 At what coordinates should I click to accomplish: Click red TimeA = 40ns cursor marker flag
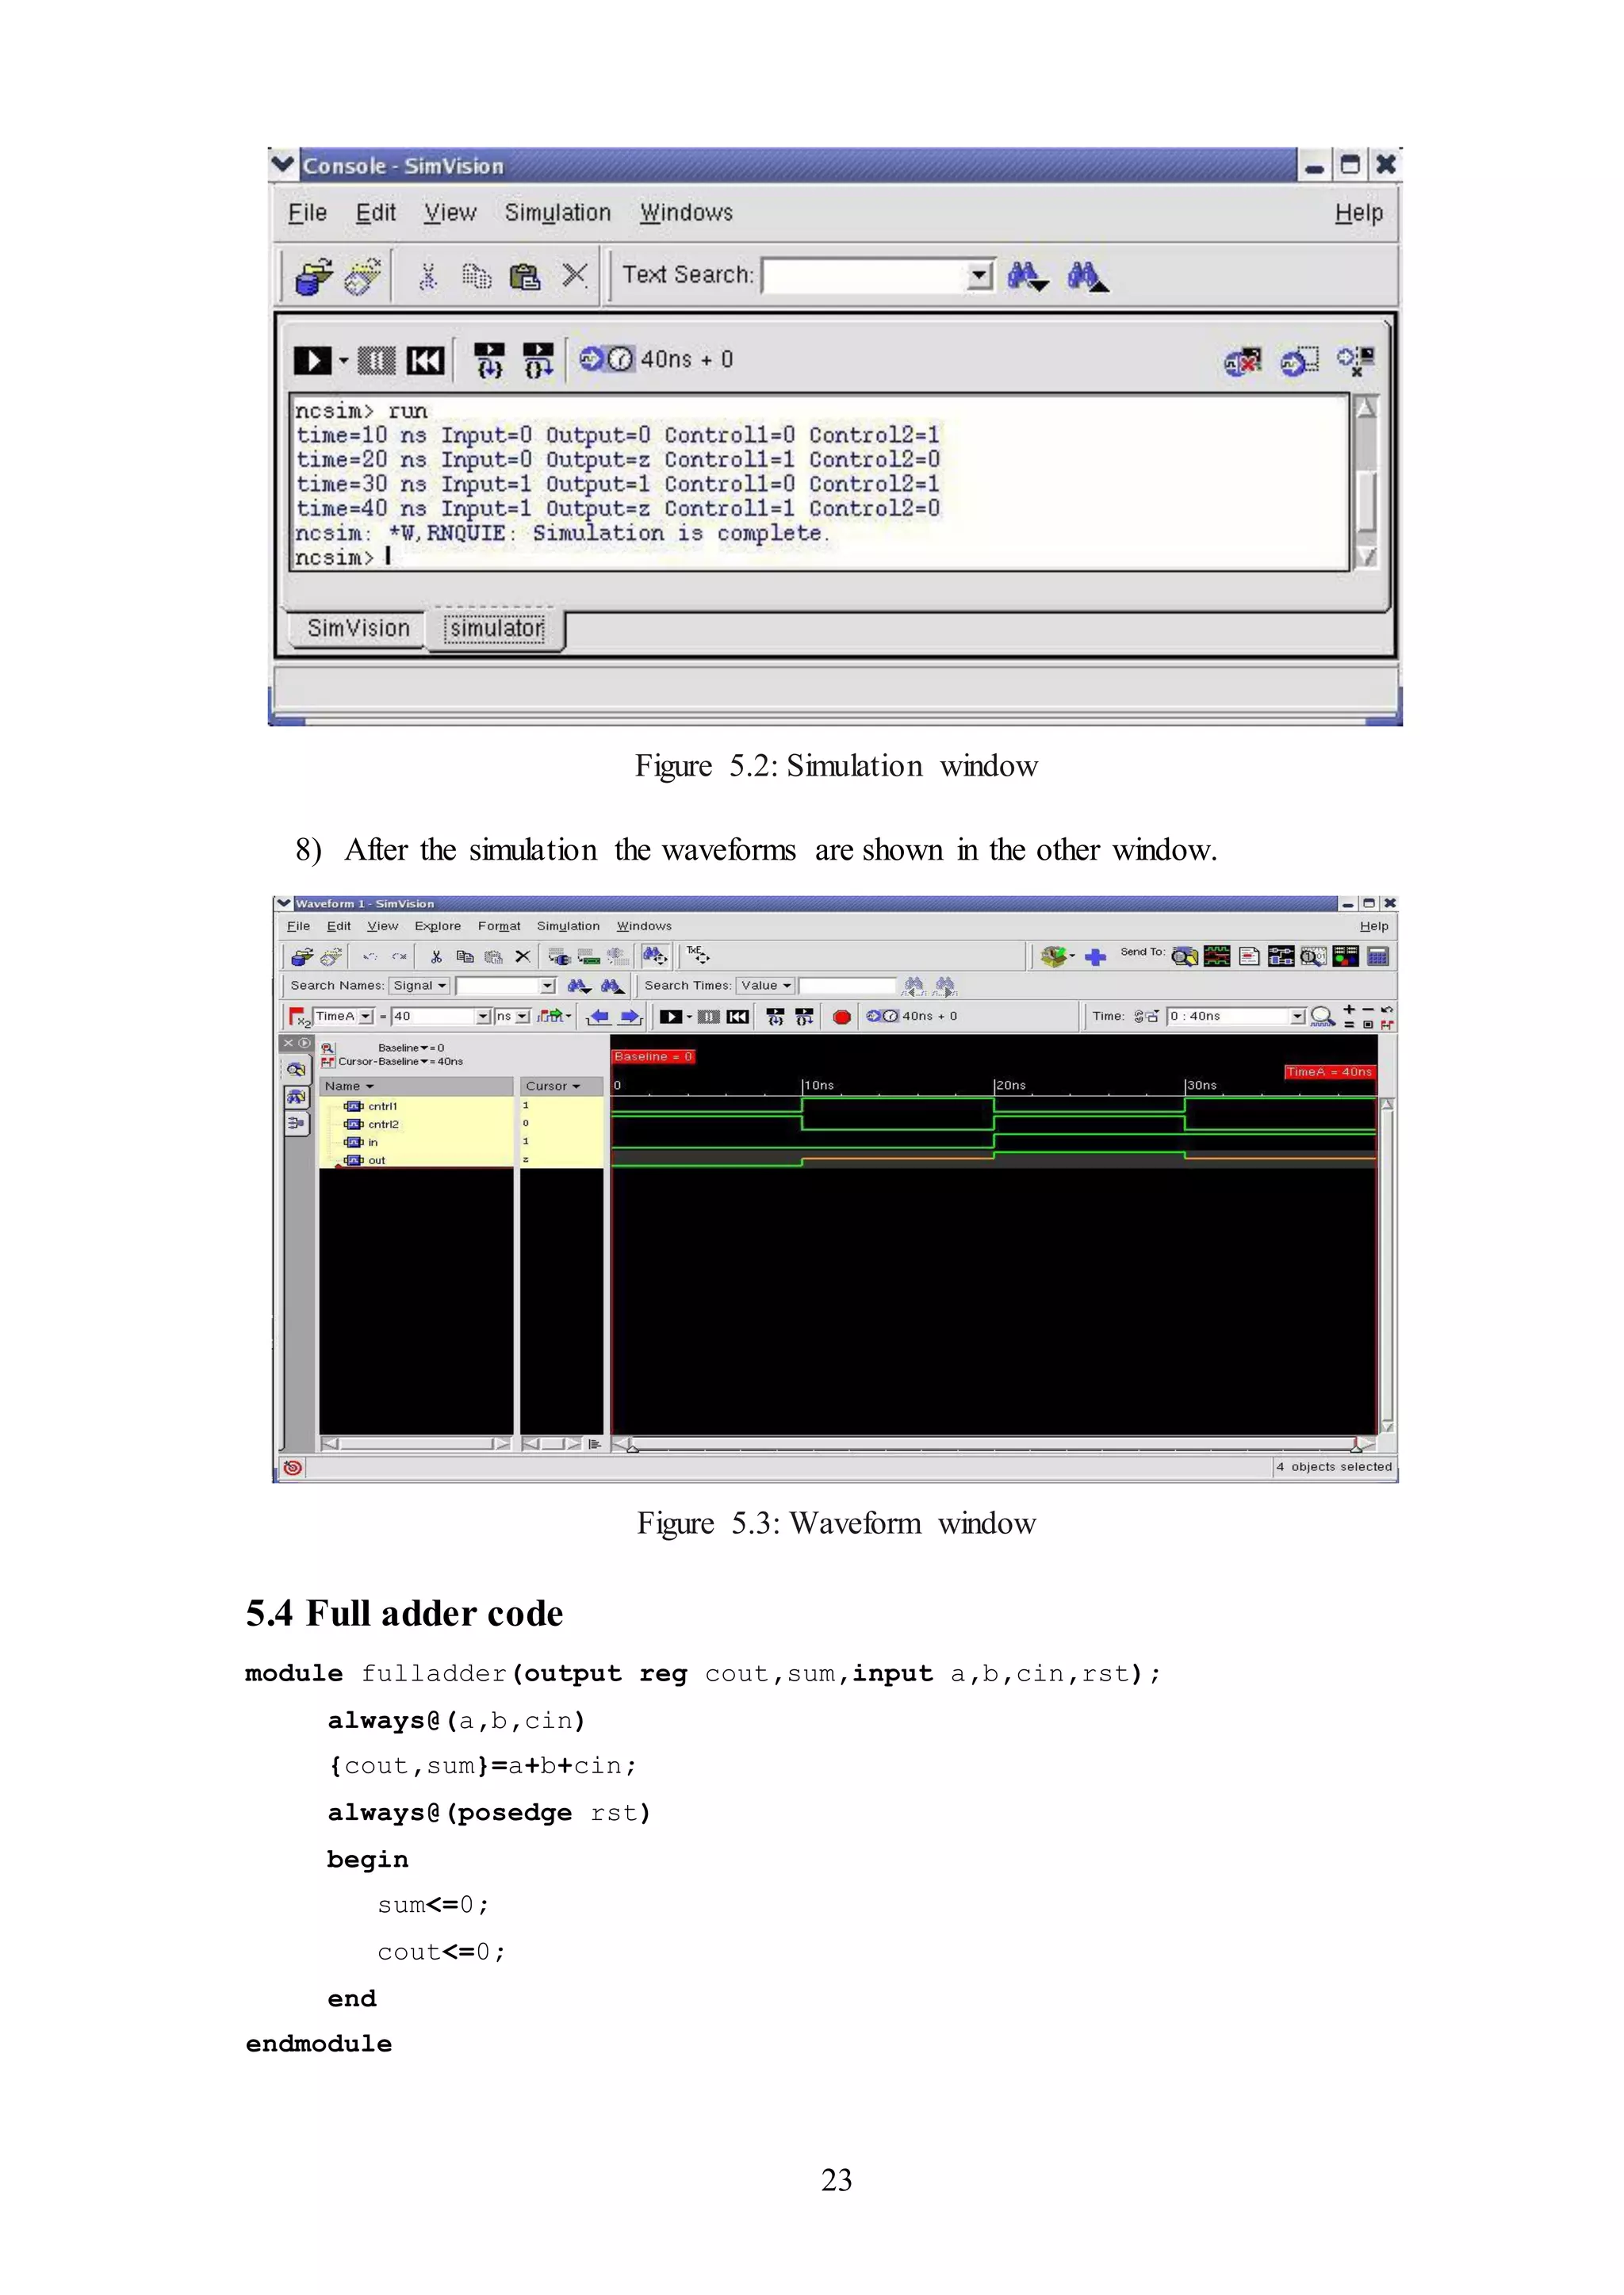point(1329,1072)
